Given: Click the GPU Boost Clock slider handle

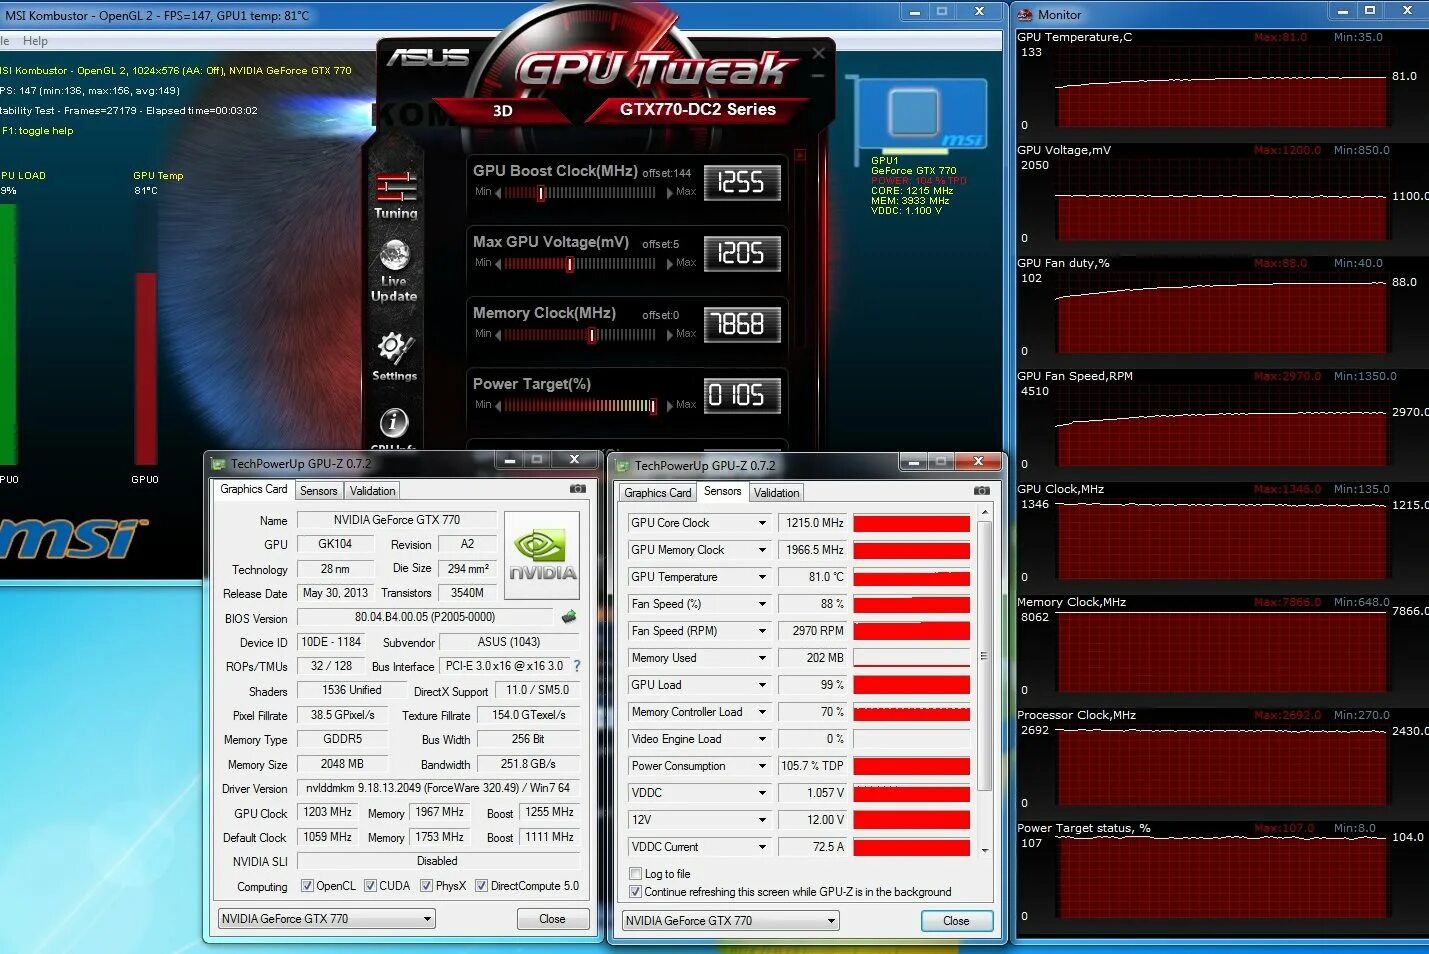Looking at the screenshot, I should click(x=541, y=193).
